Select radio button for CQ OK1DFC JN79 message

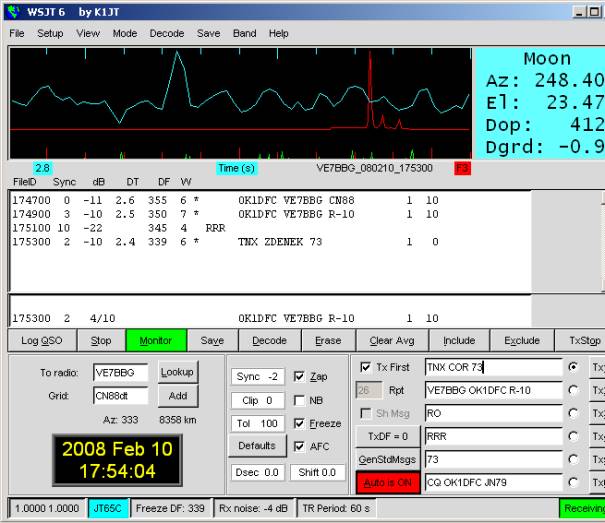click(x=573, y=482)
